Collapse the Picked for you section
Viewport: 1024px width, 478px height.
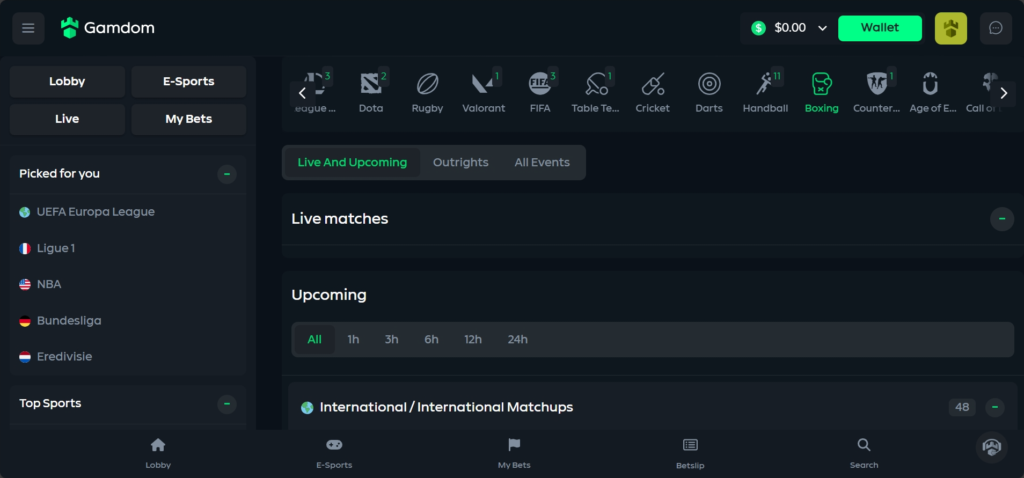[227, 174]
